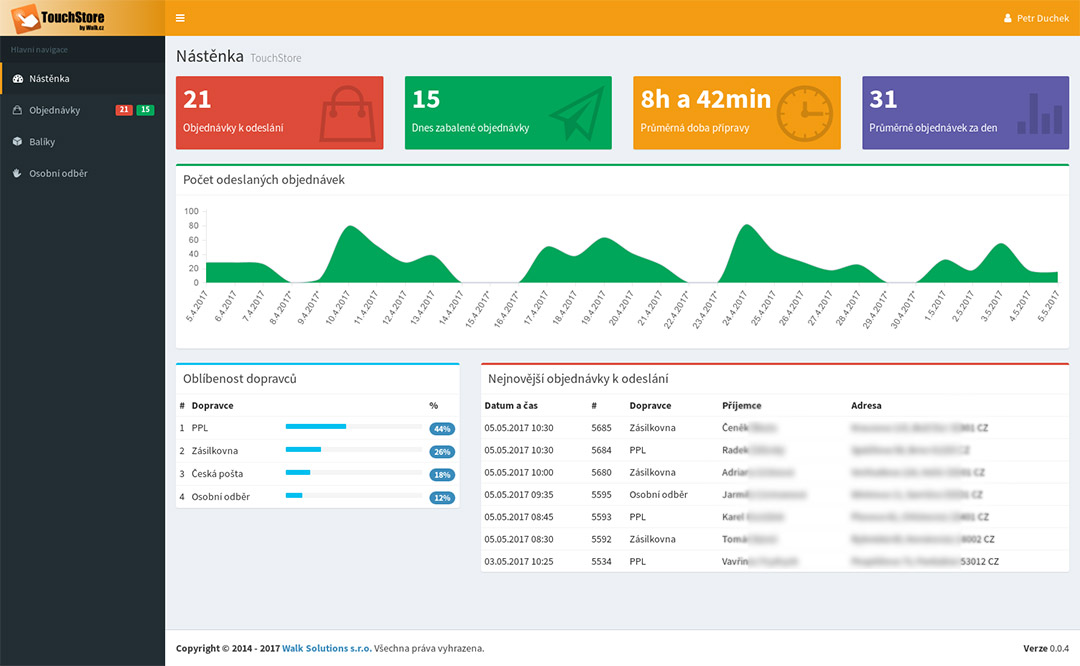Click the Balíky package icon in sidebar
Viewport: 1080px width, 666px height.
(x=17, y=142)
